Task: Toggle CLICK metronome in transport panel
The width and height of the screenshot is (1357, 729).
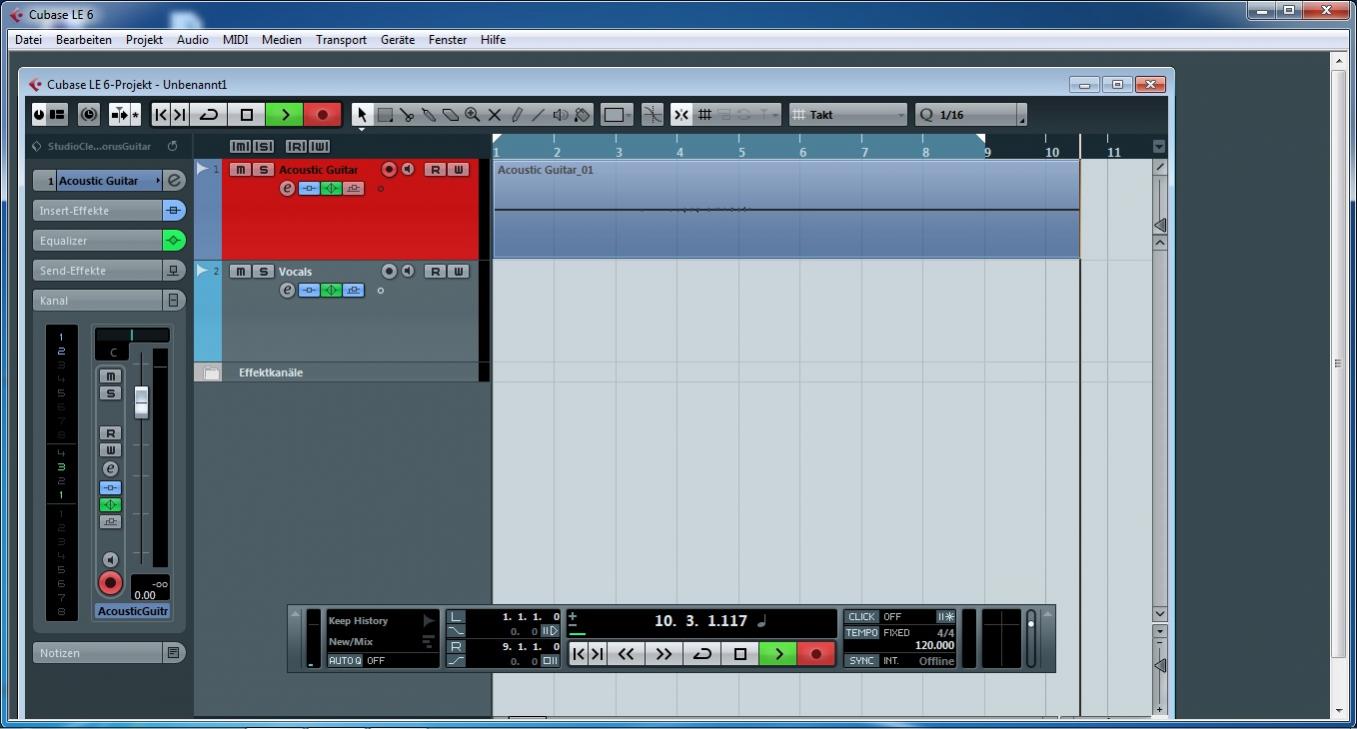Action: point(861,617)
